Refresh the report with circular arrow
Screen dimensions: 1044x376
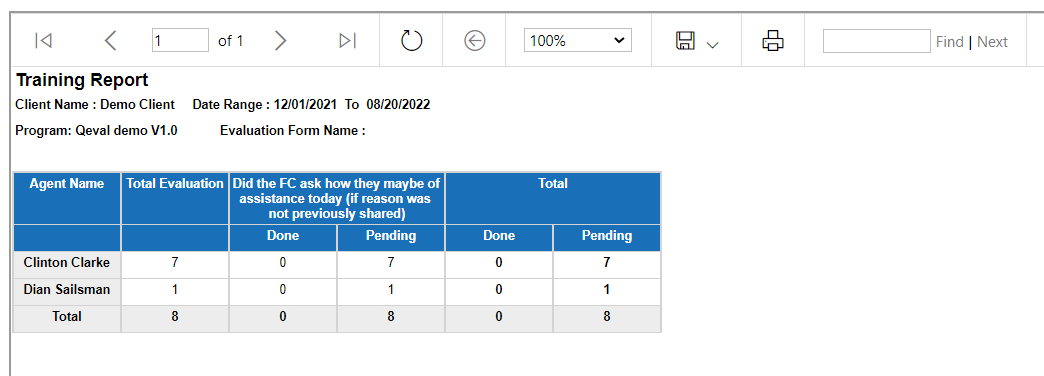(411, 41)
